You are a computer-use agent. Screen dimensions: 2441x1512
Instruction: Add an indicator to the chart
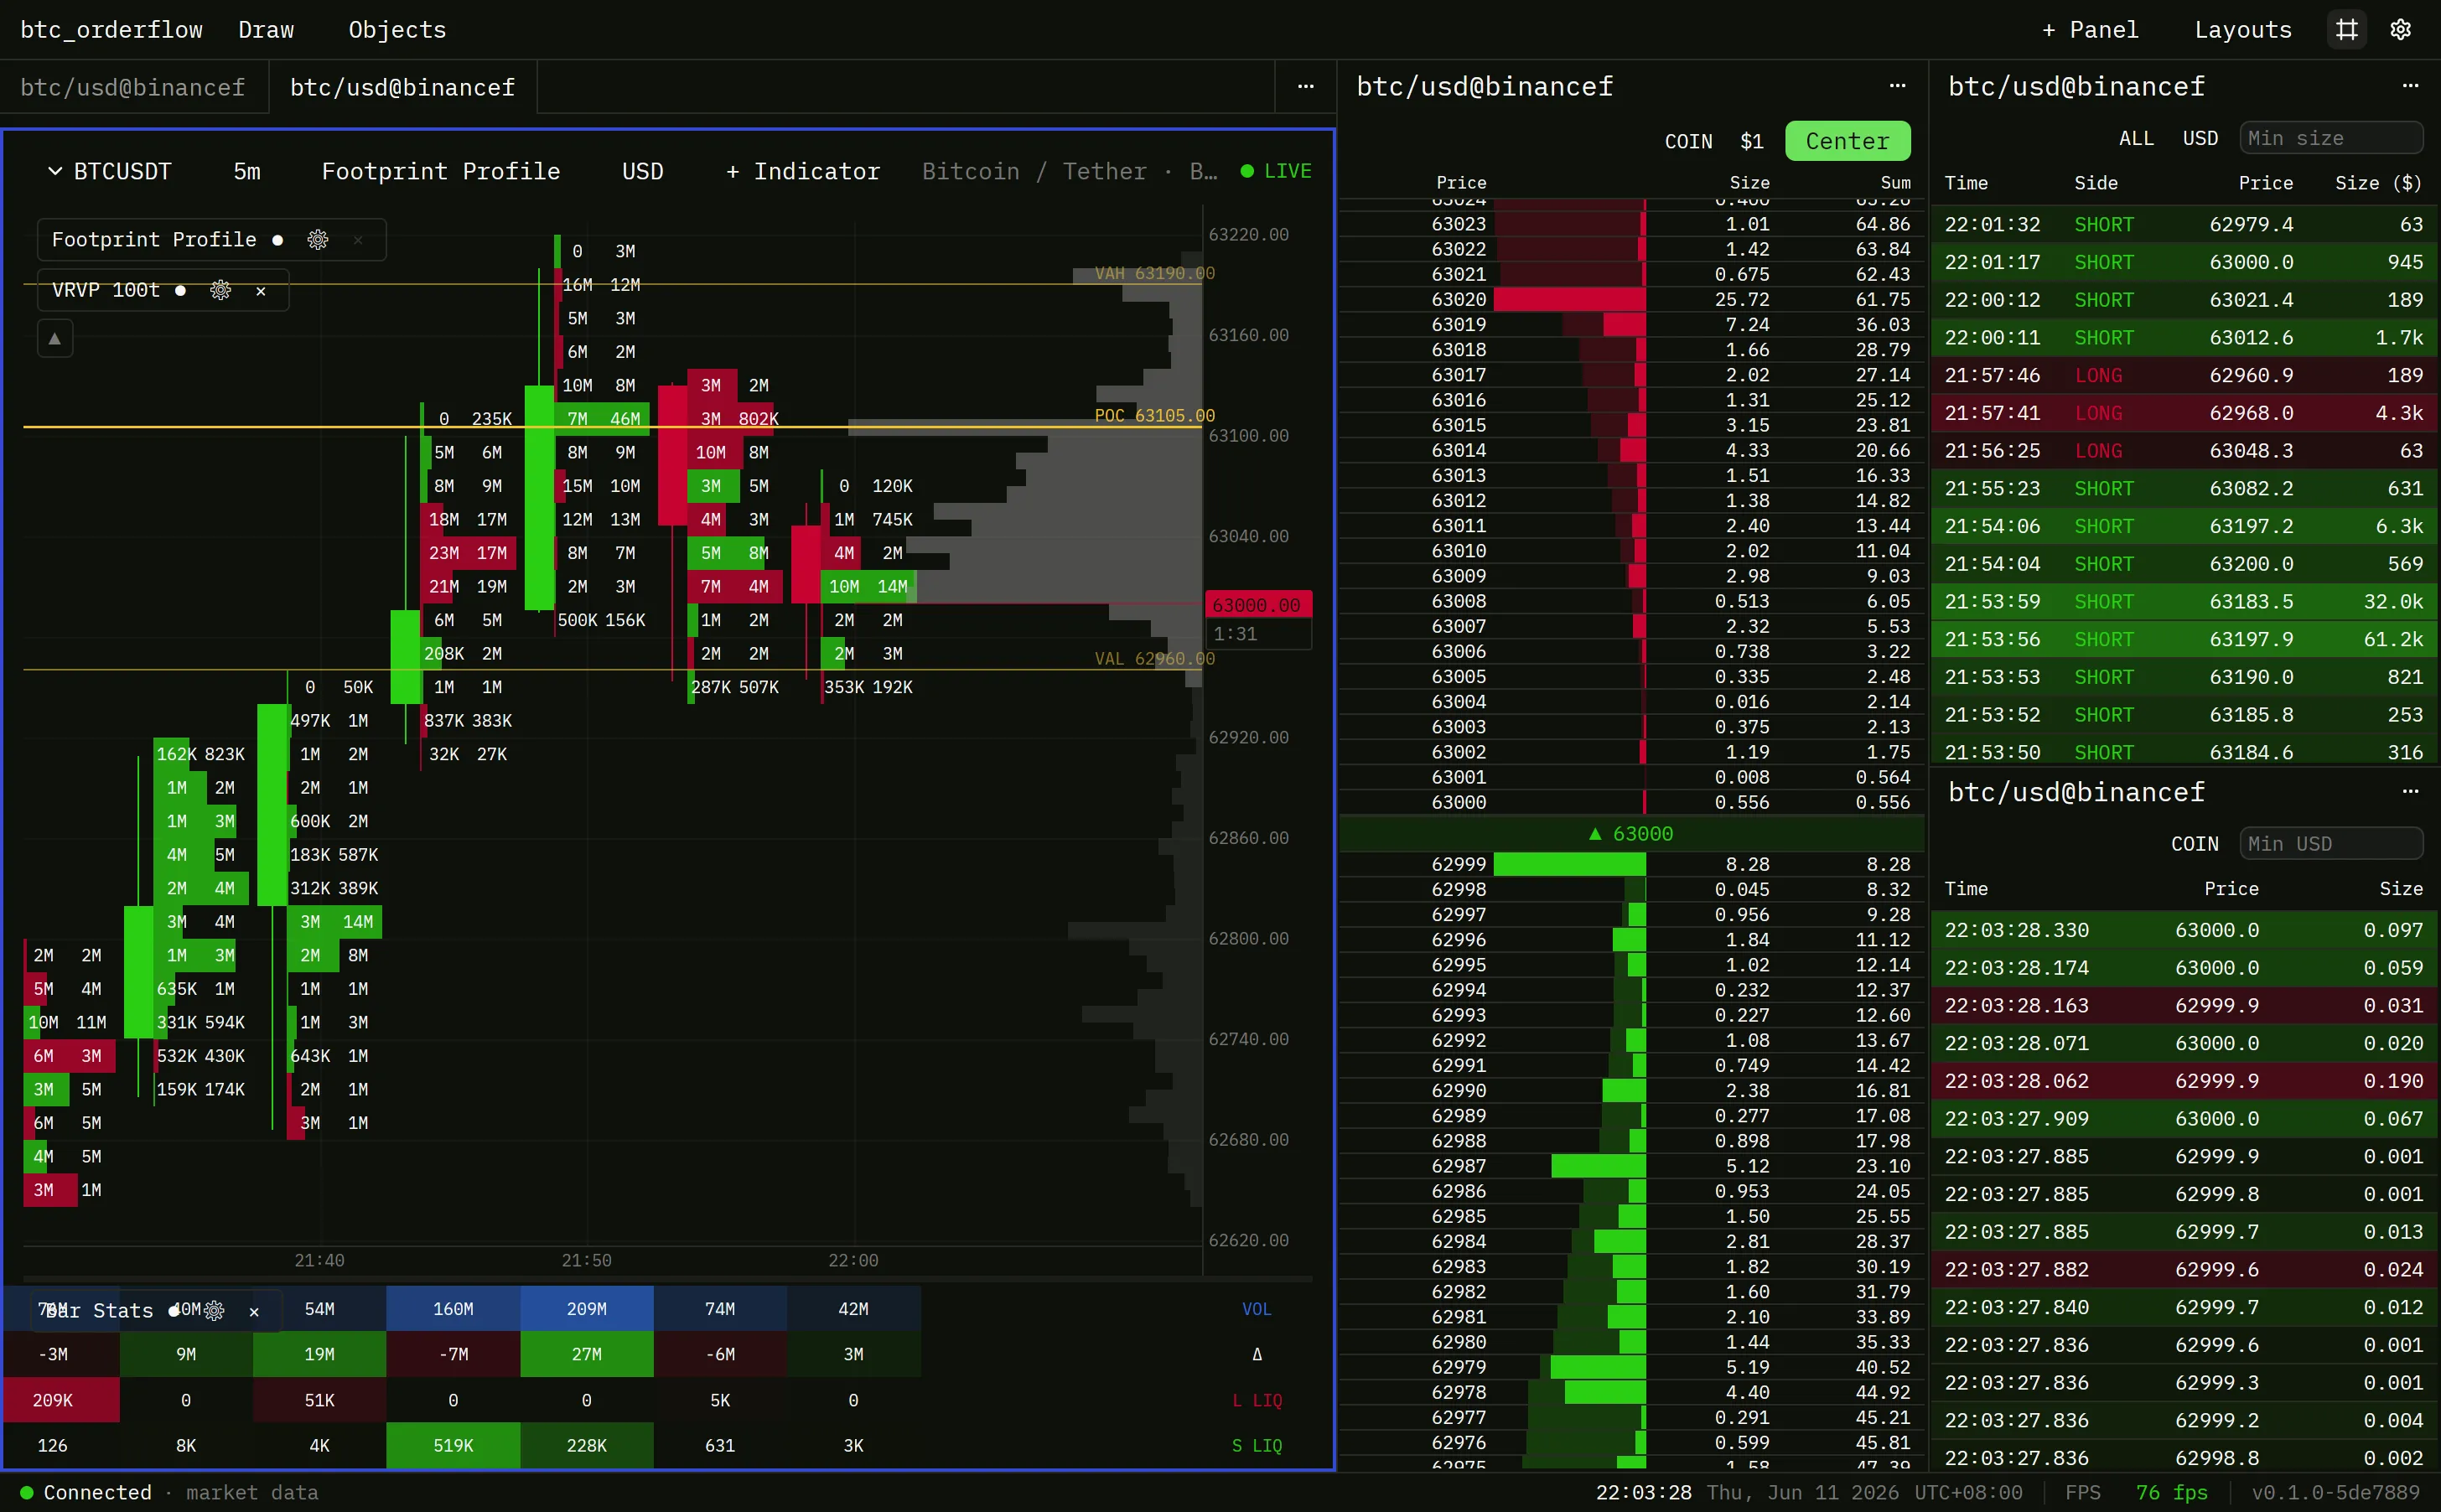pyautogui.click(x=803, y=171)
